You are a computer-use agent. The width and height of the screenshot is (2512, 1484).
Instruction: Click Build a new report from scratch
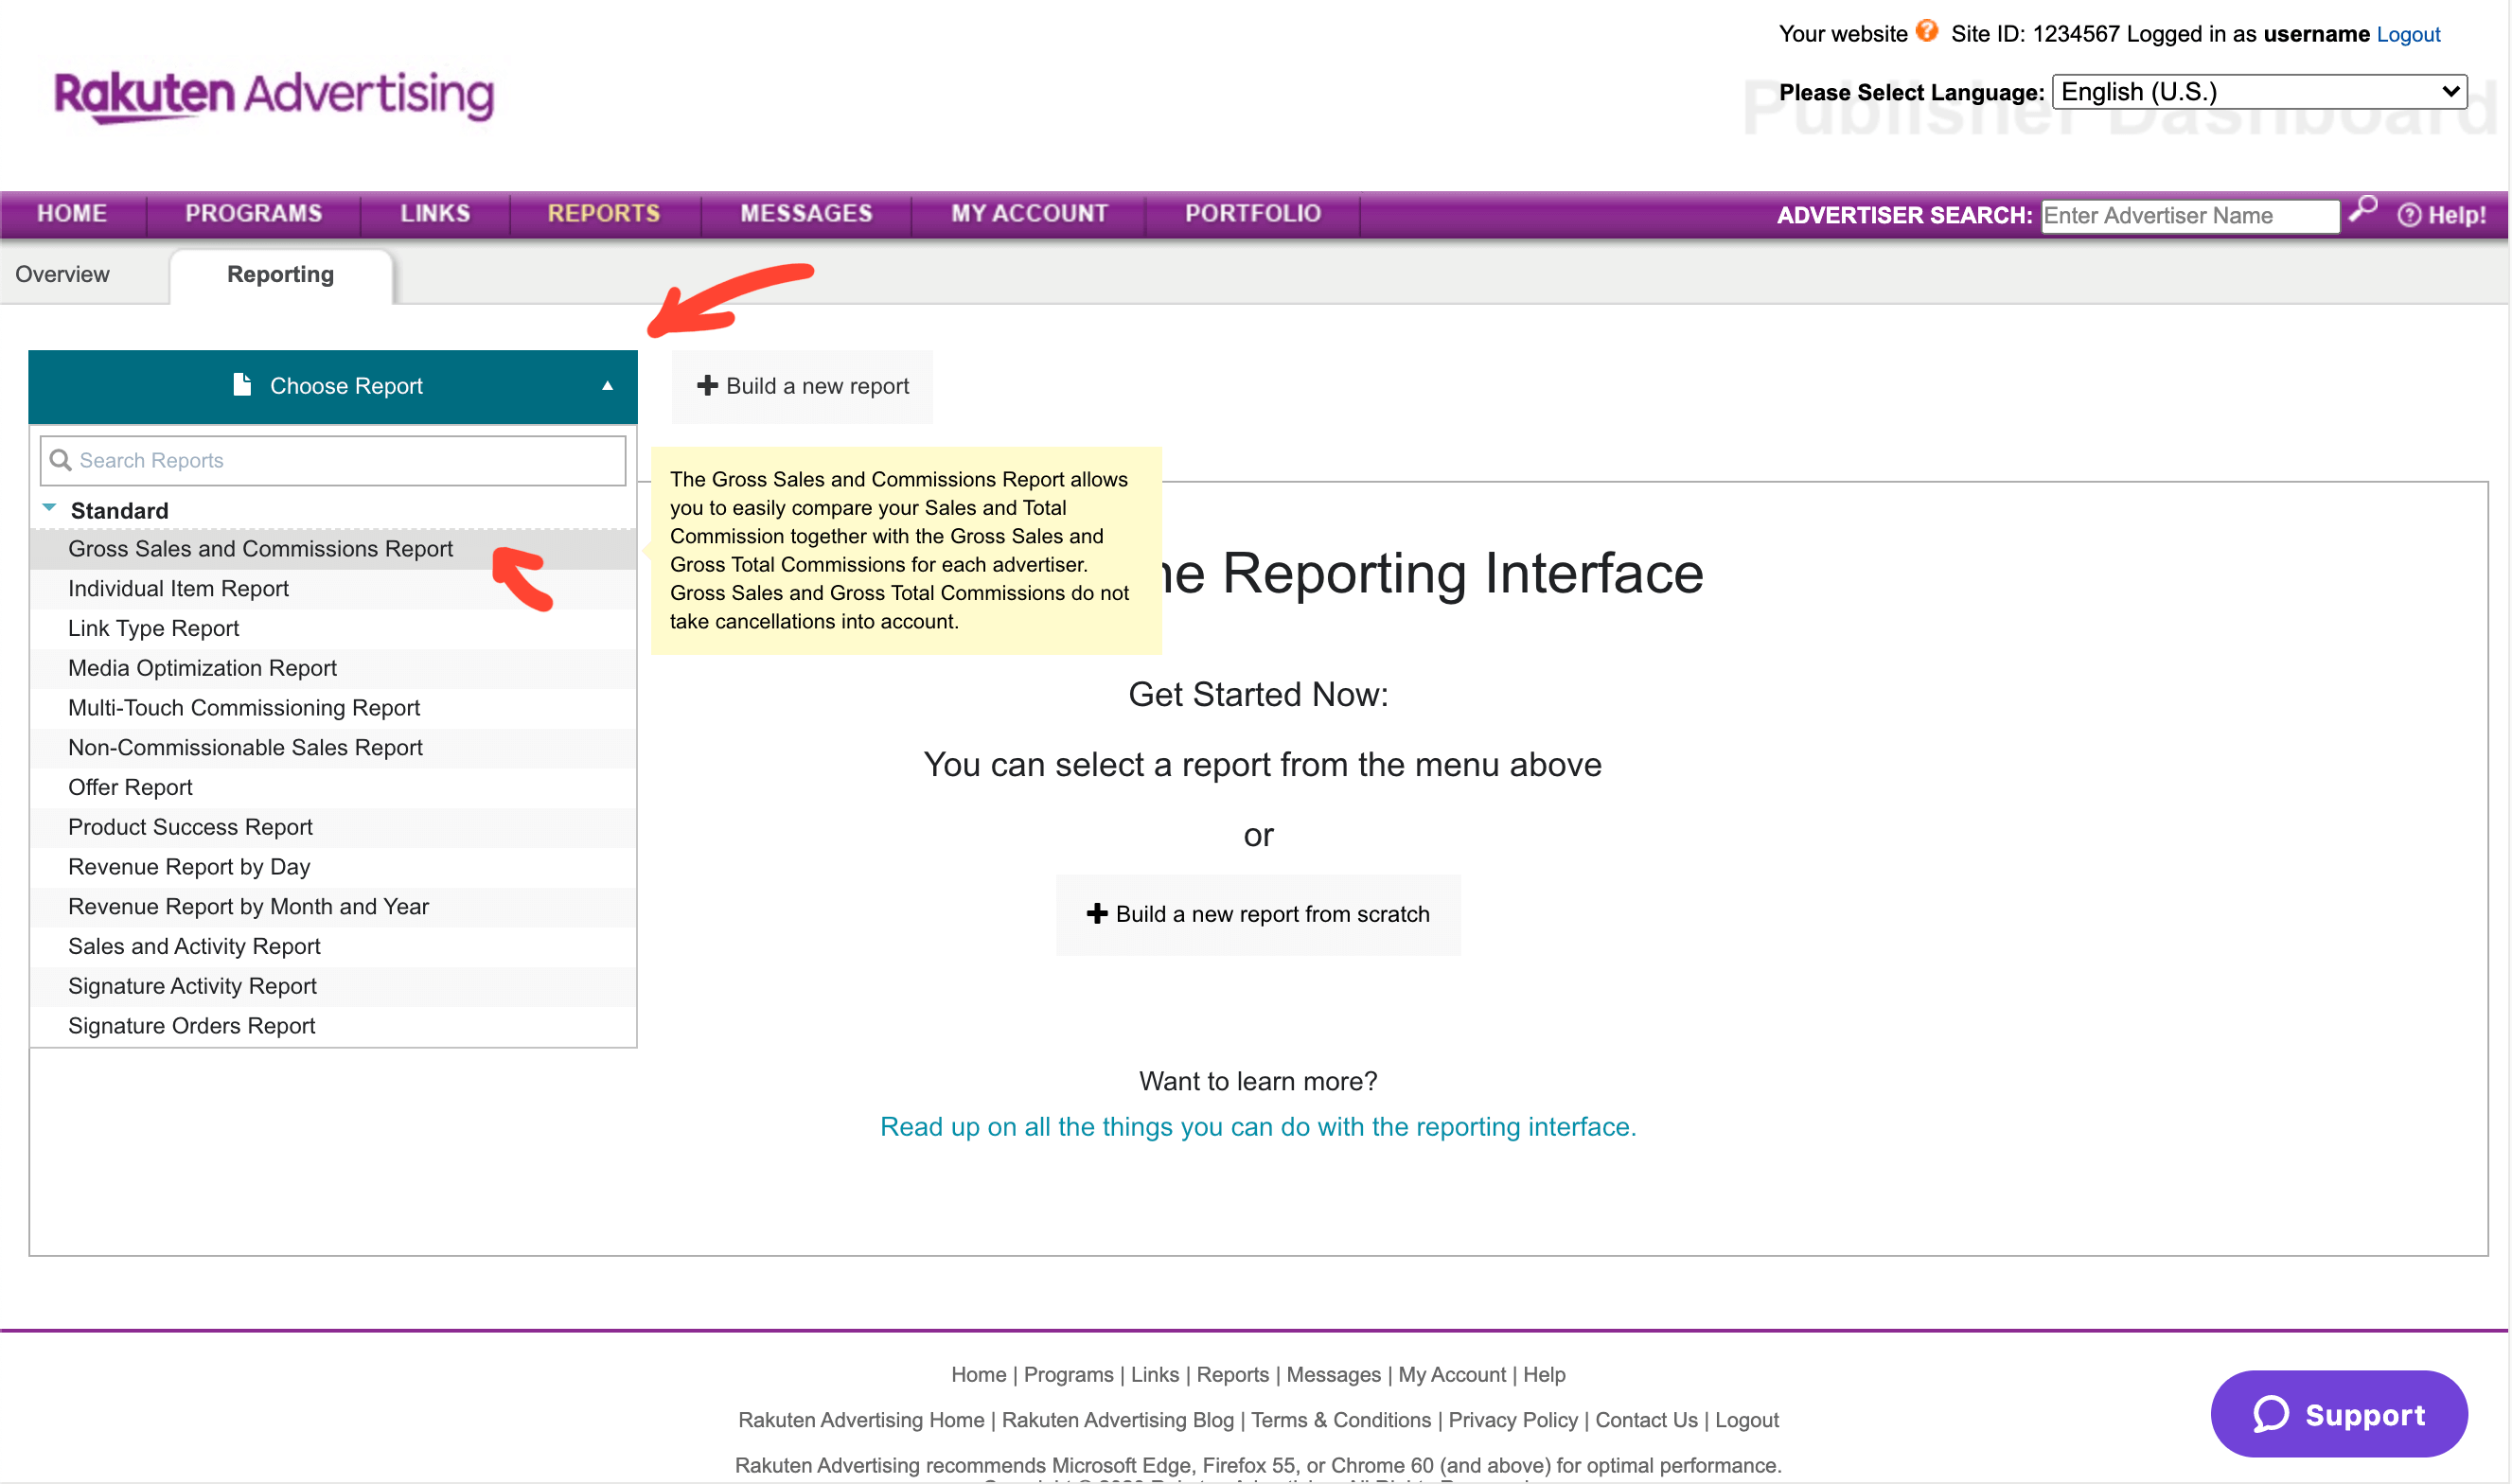click(x=1258, y=914)
